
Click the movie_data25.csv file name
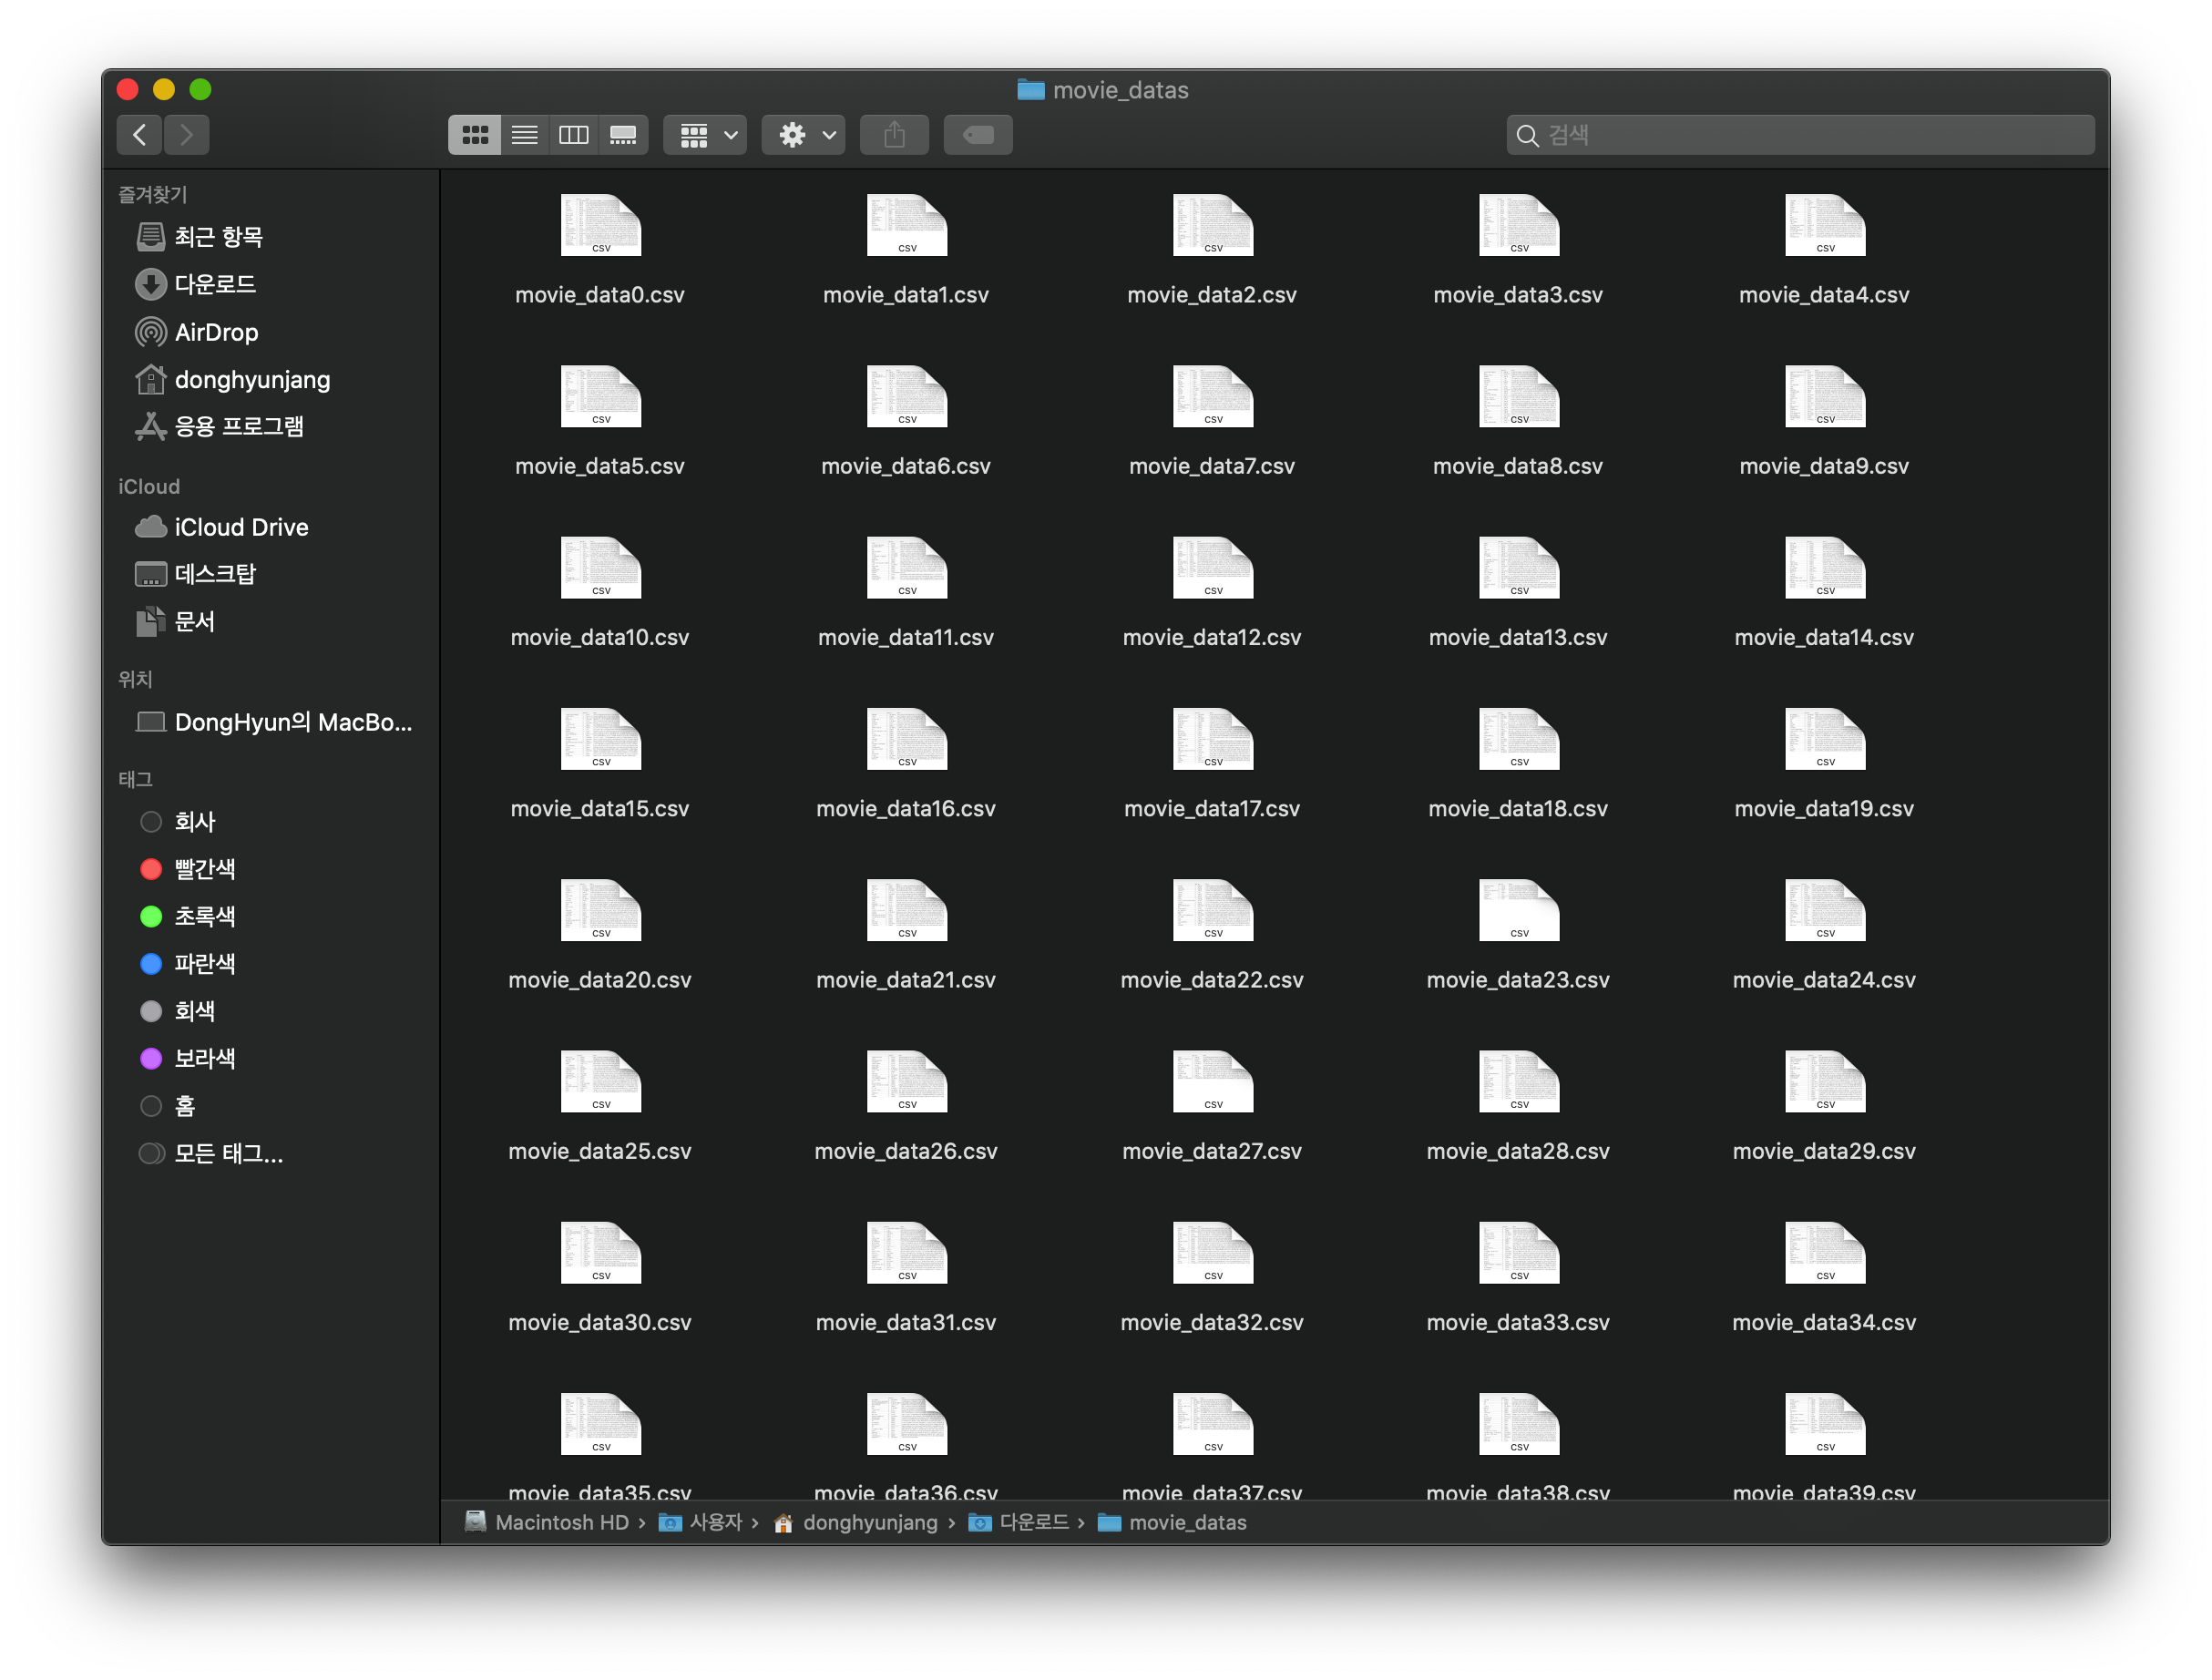[x=600, y=1151]
